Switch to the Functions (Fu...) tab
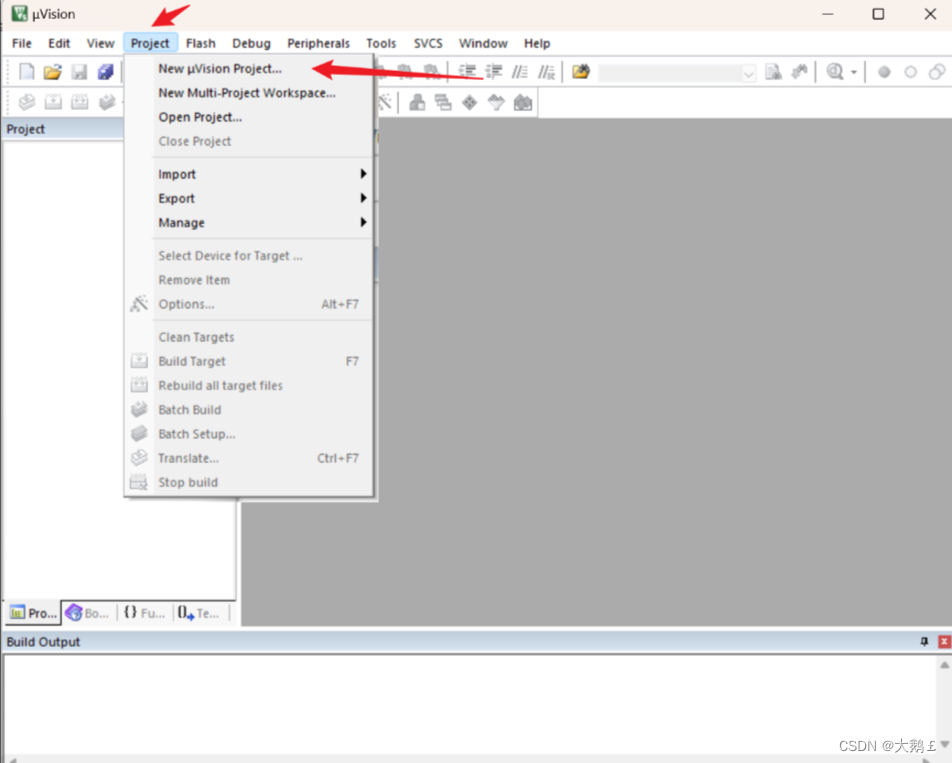 (144, 613)
